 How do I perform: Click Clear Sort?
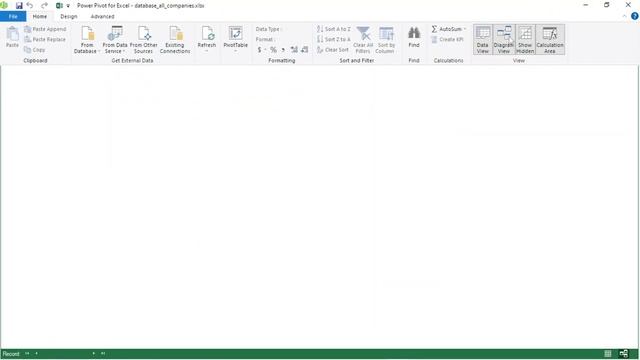pyautogui.click(x=333, y=50)
